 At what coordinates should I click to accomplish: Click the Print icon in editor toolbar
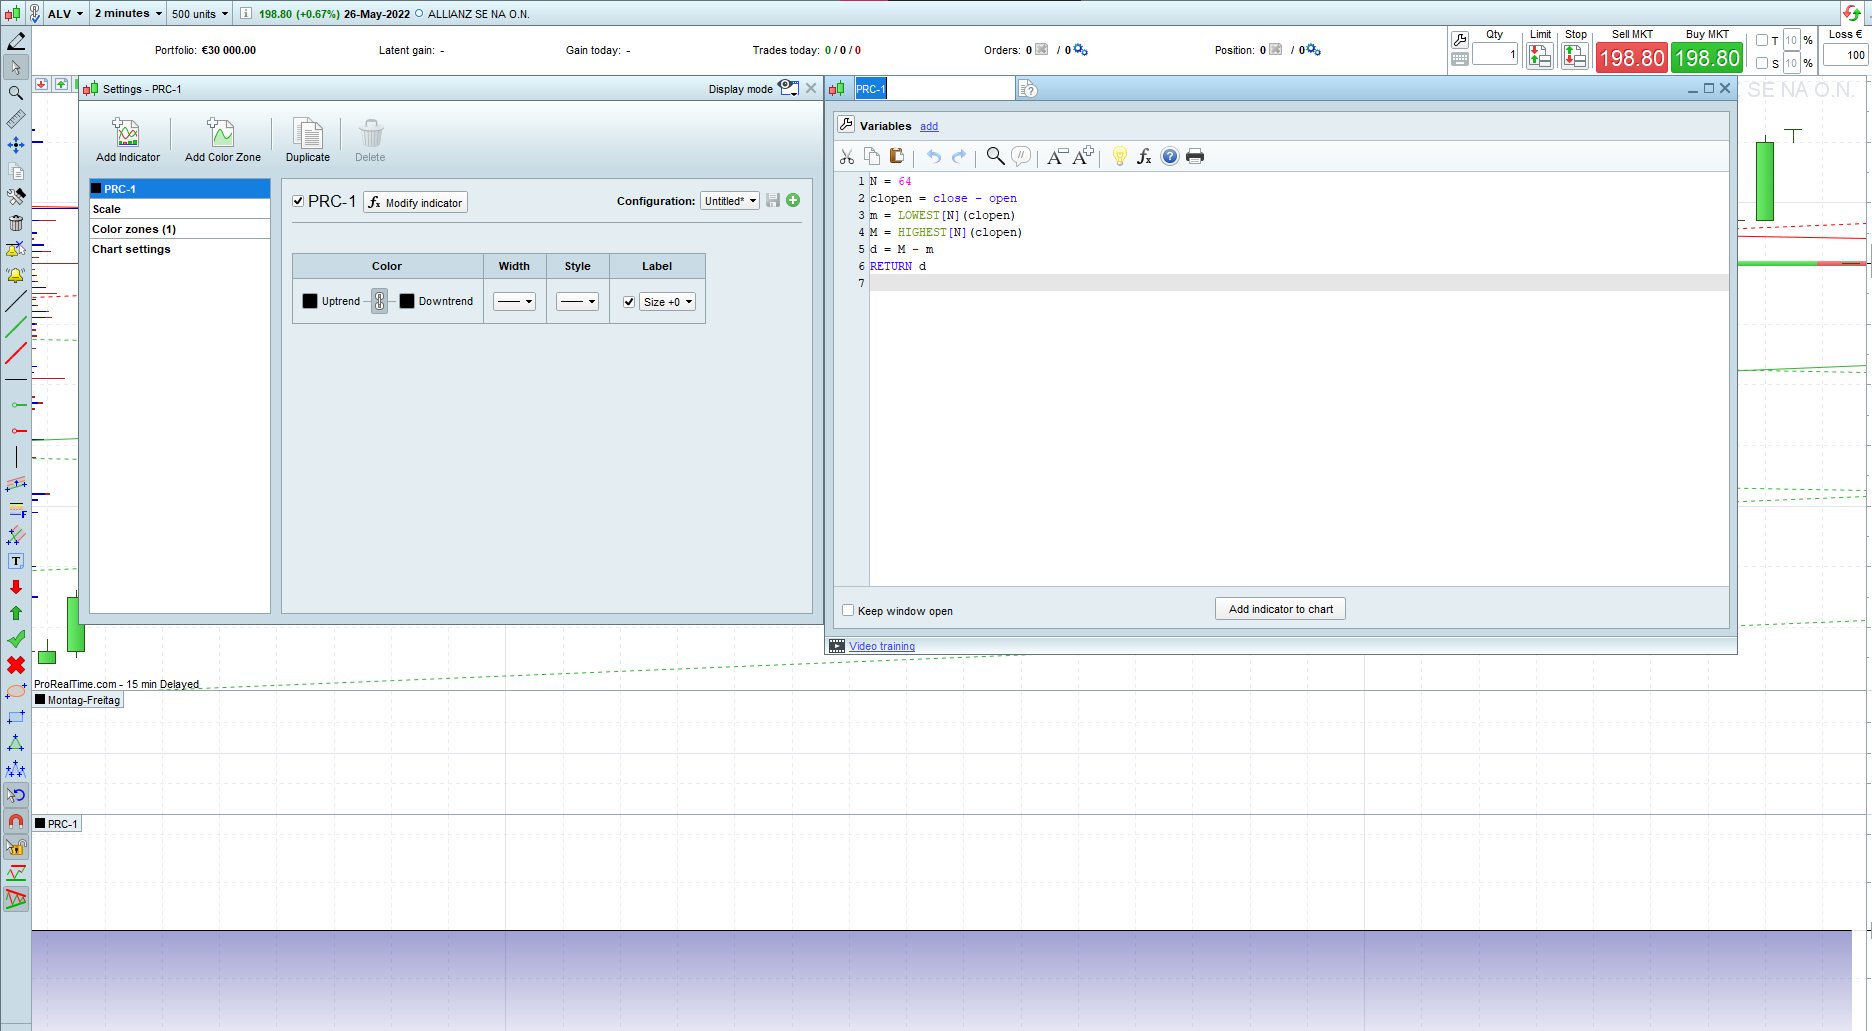pos(1195,156)
